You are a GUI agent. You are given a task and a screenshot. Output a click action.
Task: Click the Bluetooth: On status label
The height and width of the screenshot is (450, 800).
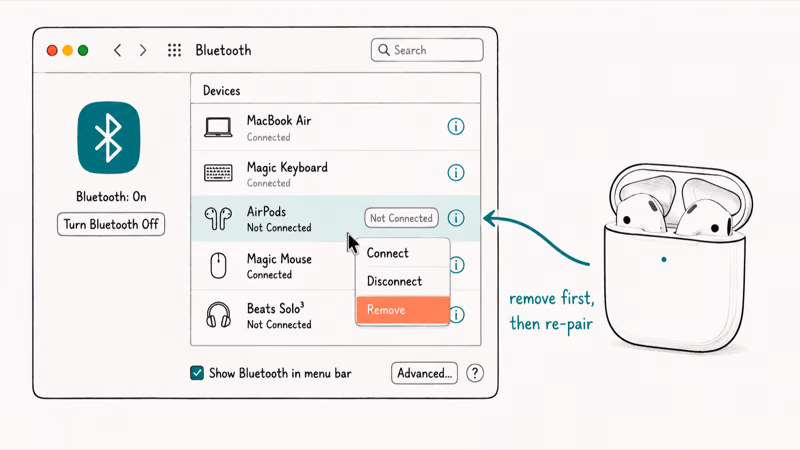(x=111, y=196)
